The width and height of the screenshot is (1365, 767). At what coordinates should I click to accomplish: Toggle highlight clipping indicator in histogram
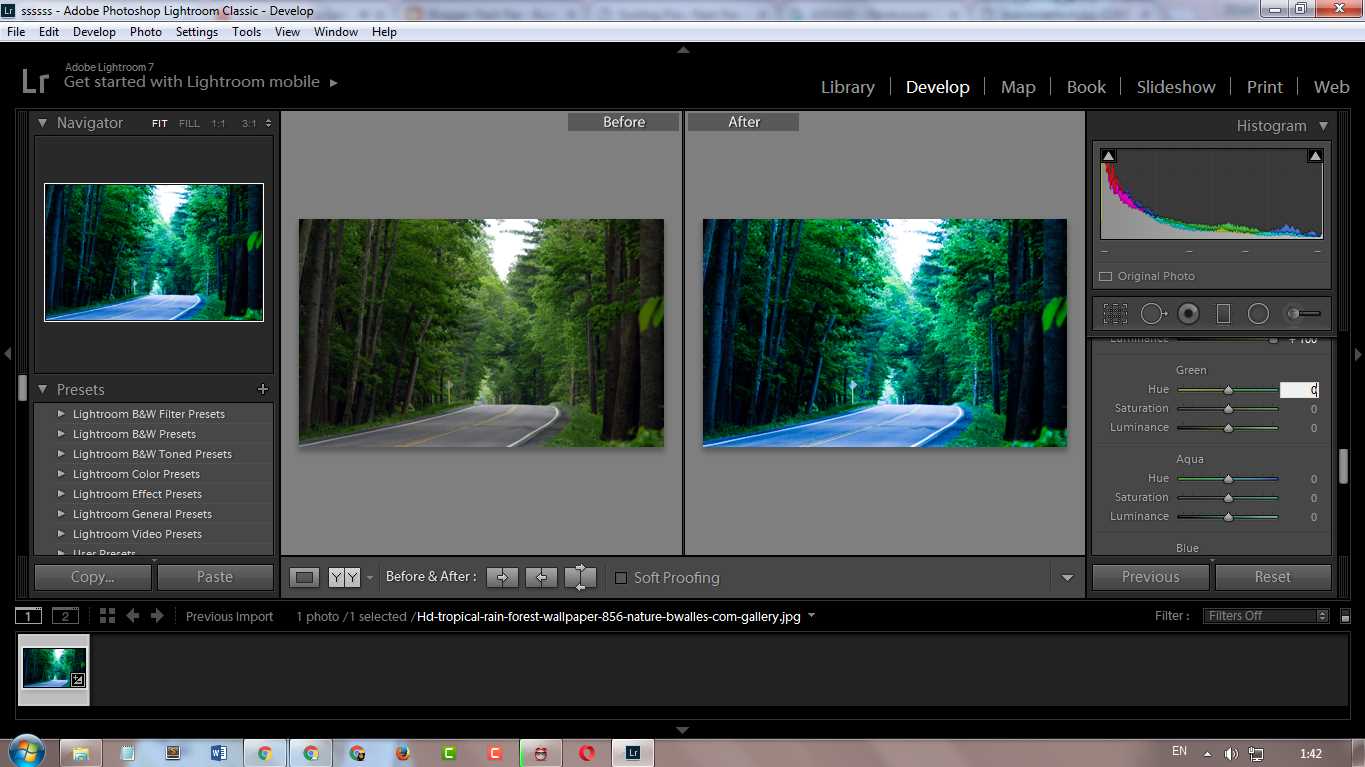1315,156
